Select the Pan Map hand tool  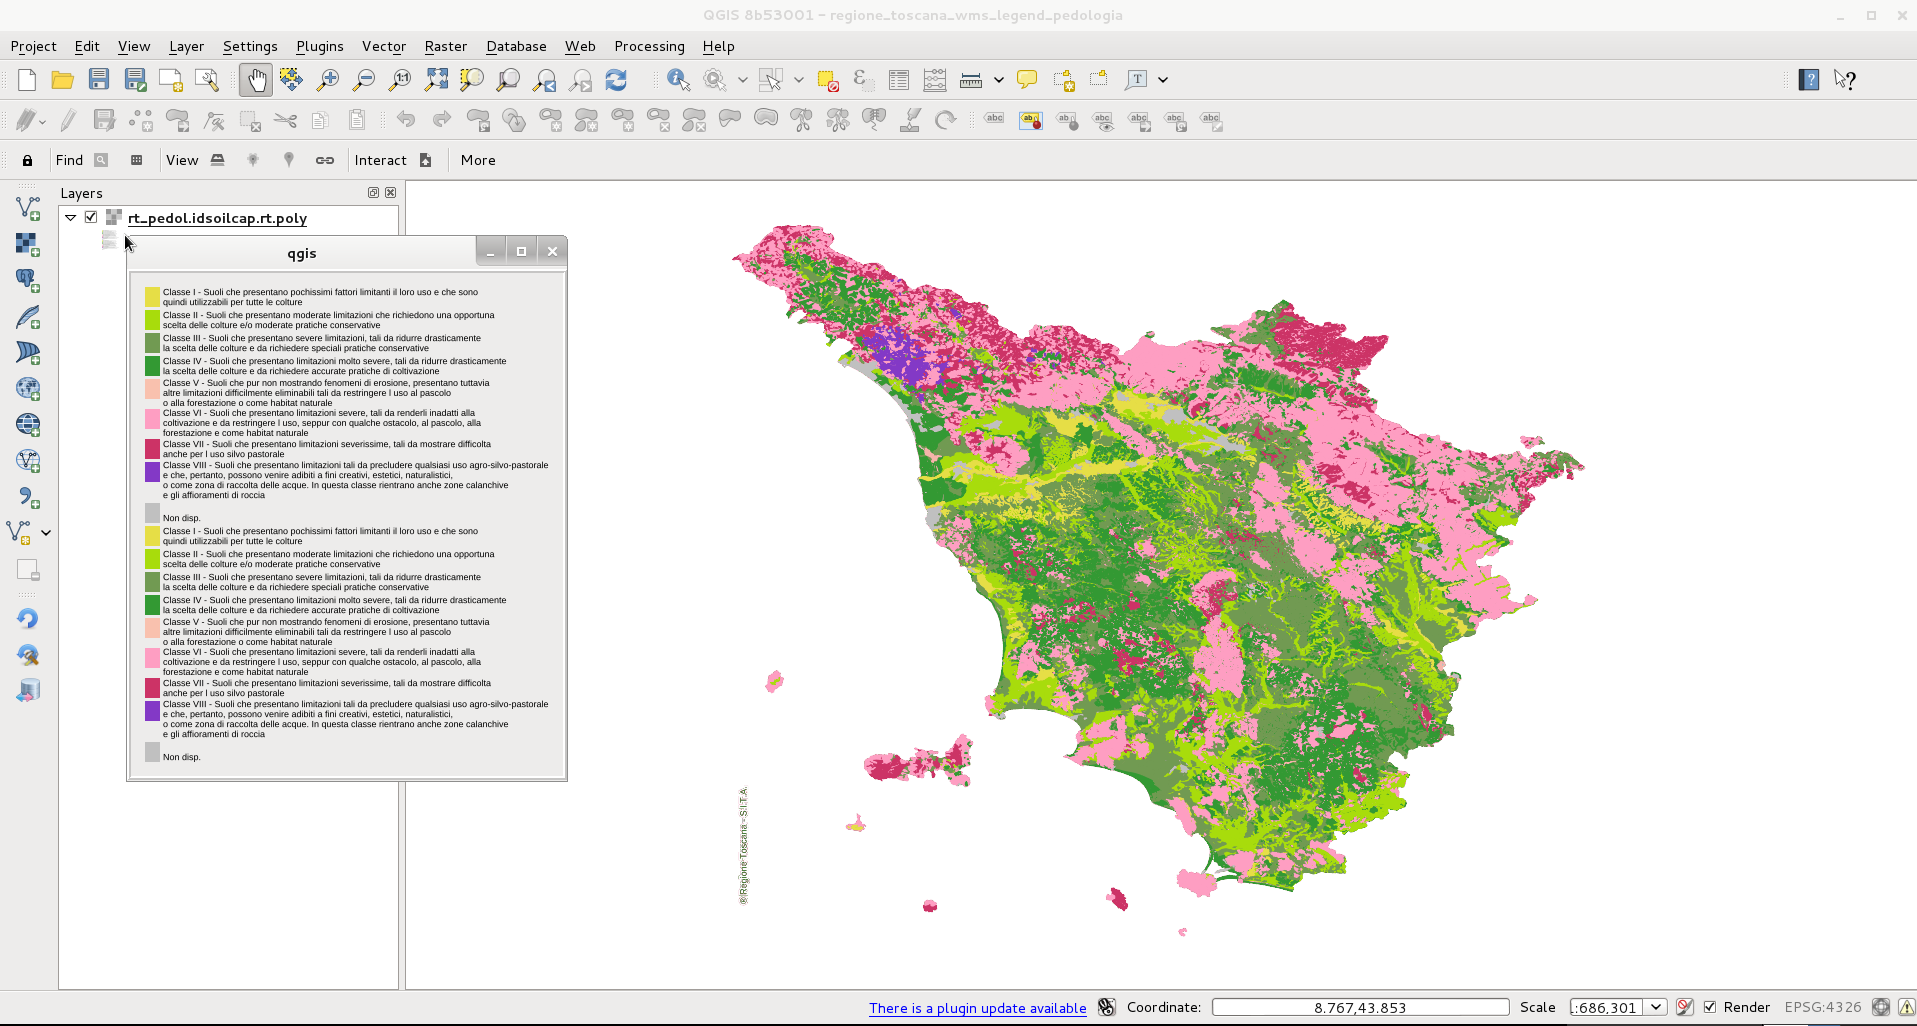[x=256, y=80]
